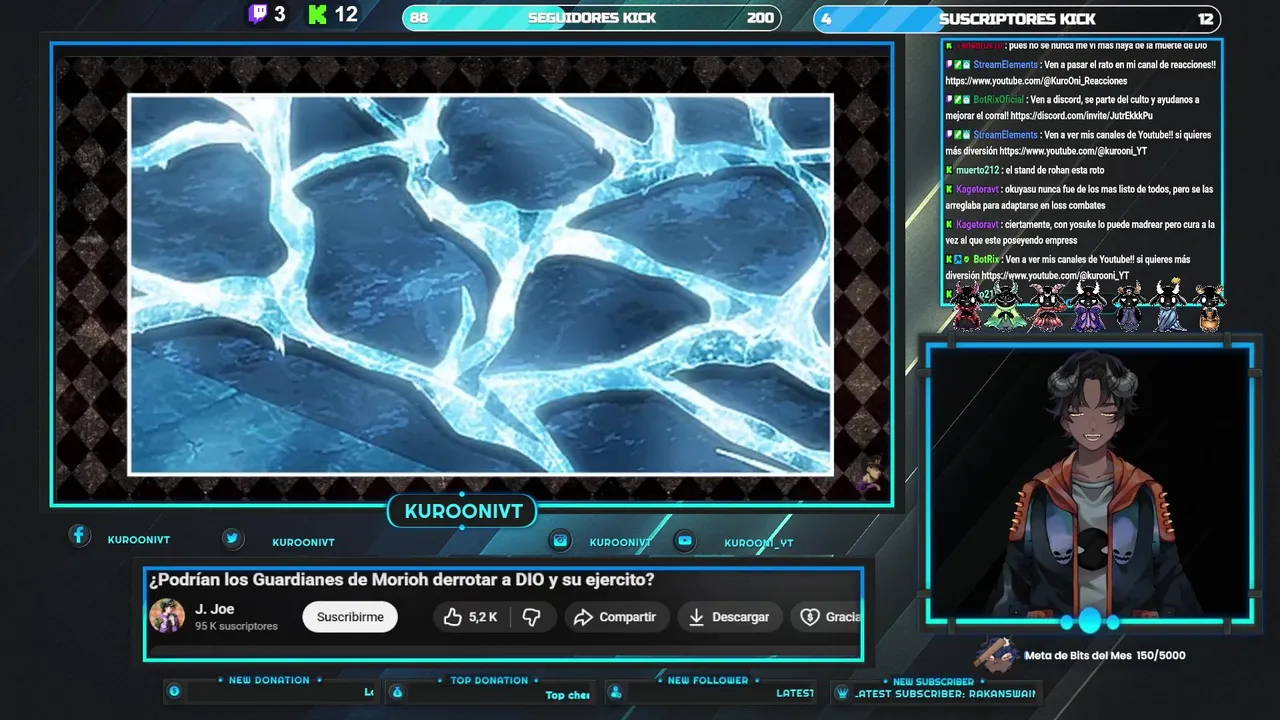Click the glowing slider knob under the avatar cam
The height and width of the screenshot is (720, 1280).
(x=1089, y=621)
